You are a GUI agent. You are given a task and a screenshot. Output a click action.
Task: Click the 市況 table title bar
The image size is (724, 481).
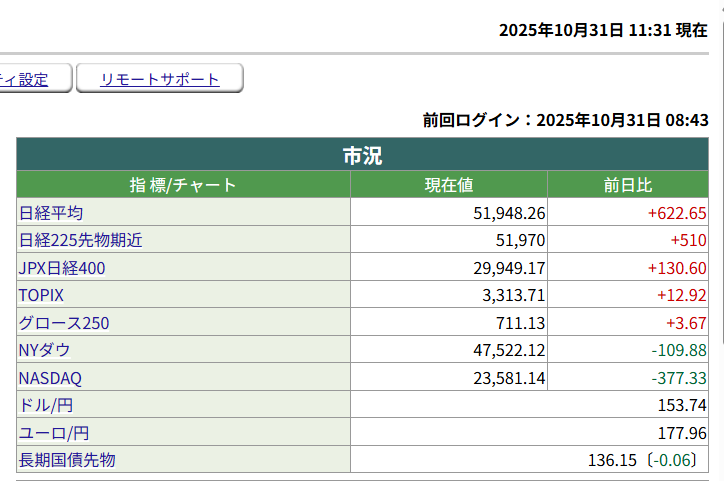tap(362, 156)
